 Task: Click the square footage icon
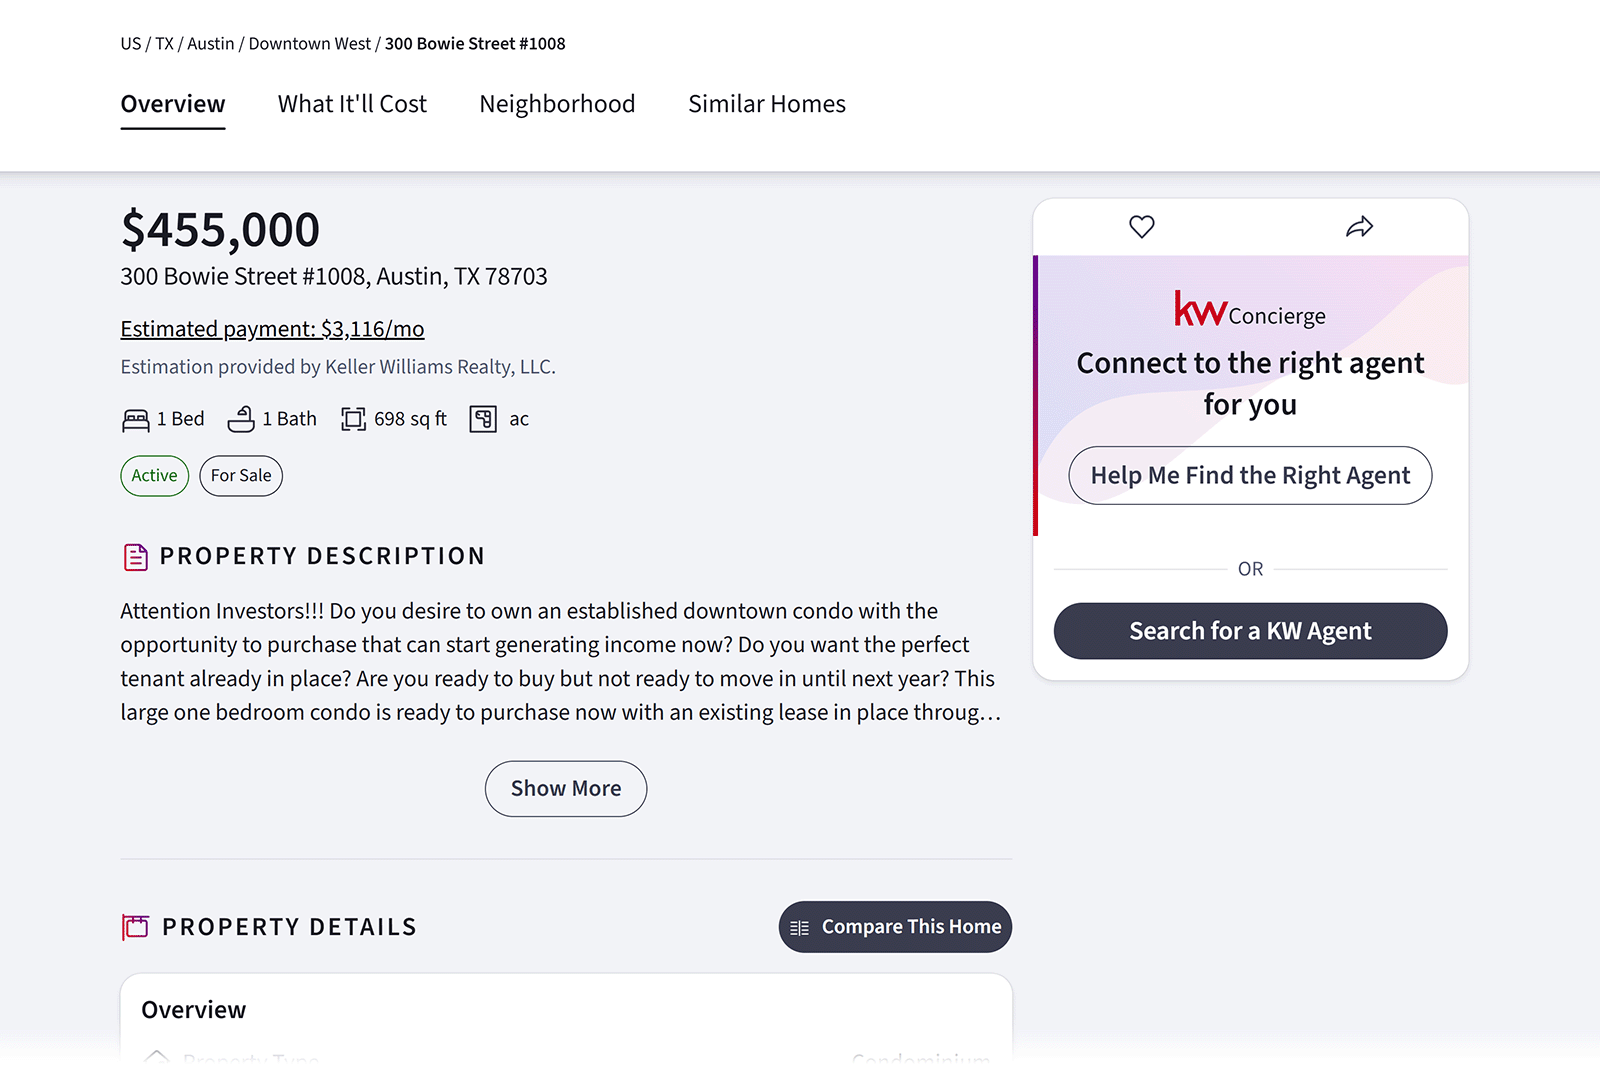click(x=353, y=419)
